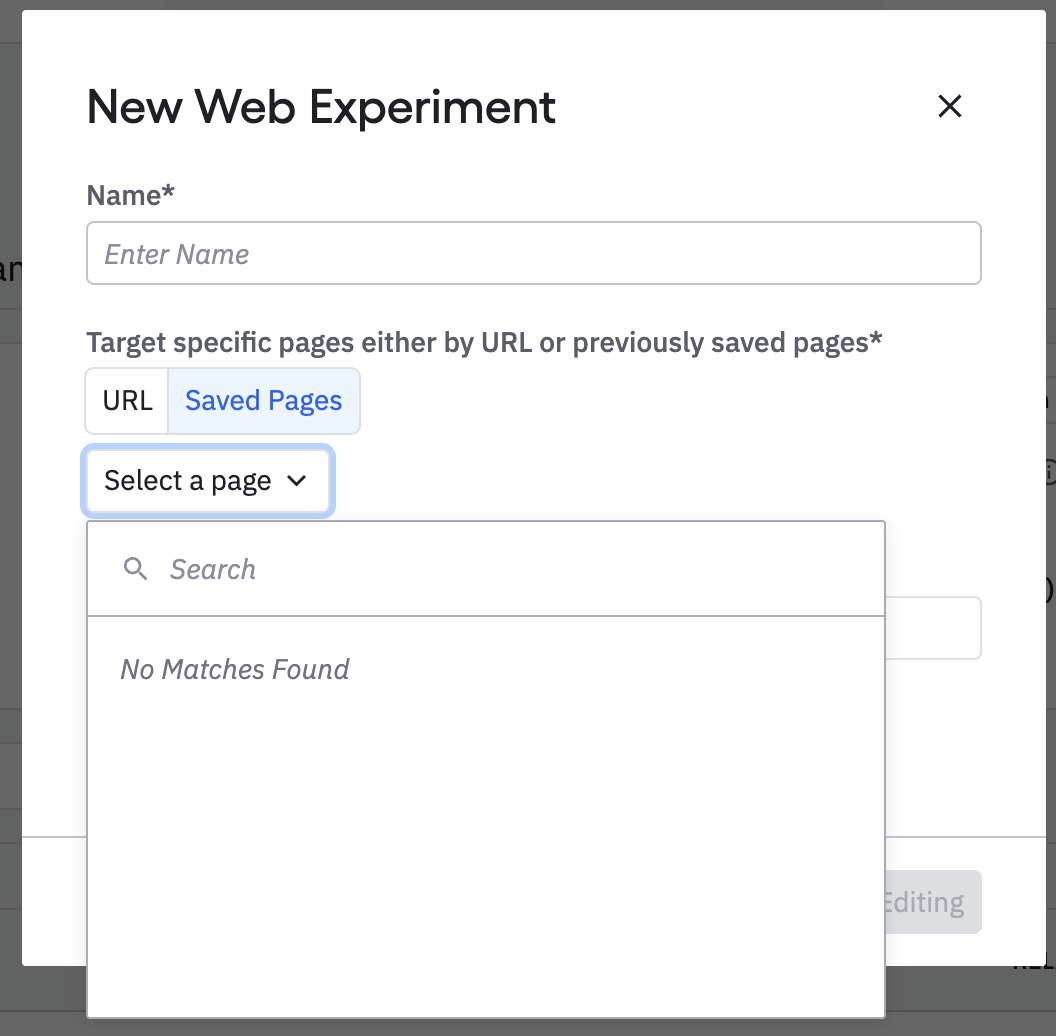Click the chevron arrow beside Select a page
This screenshot has height=1036, width=1056.
tap(296, 481)
